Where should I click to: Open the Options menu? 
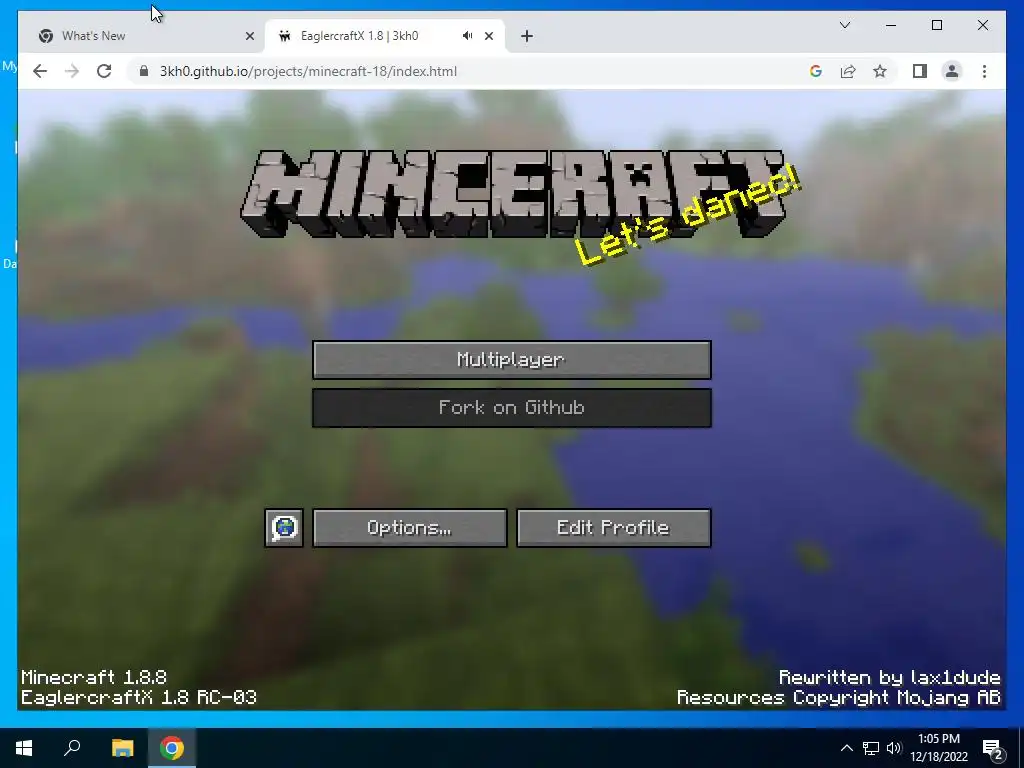point(409,528)
